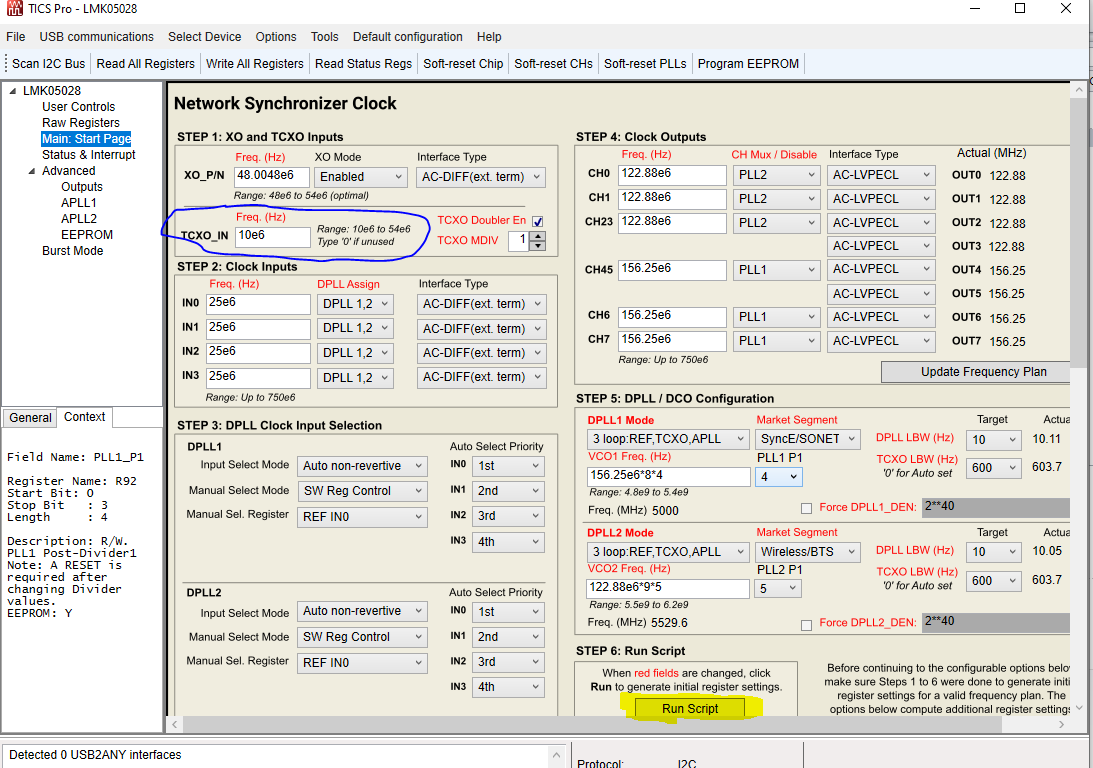Screen dimensions: 1093x768
Task: Enable the Force DPLL1_DEN checkbox
Action: click(807, 508)
